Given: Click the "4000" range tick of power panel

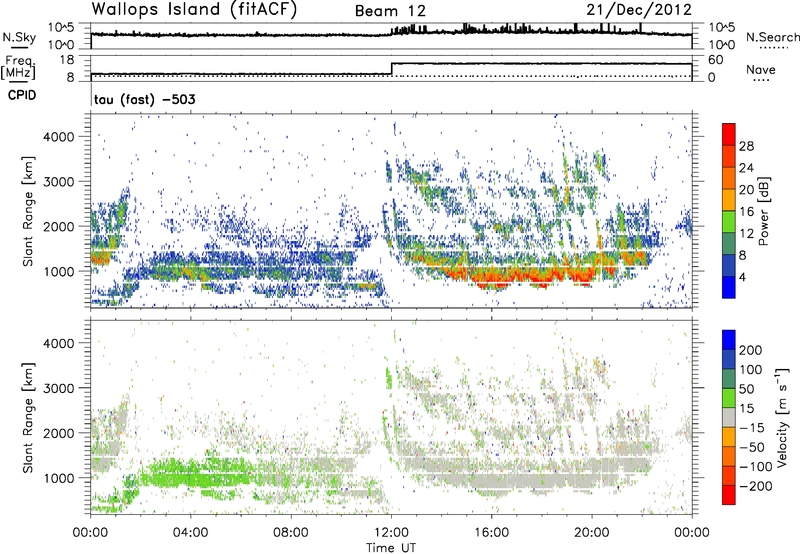Looking at the screenshot, I should [58, 137].
